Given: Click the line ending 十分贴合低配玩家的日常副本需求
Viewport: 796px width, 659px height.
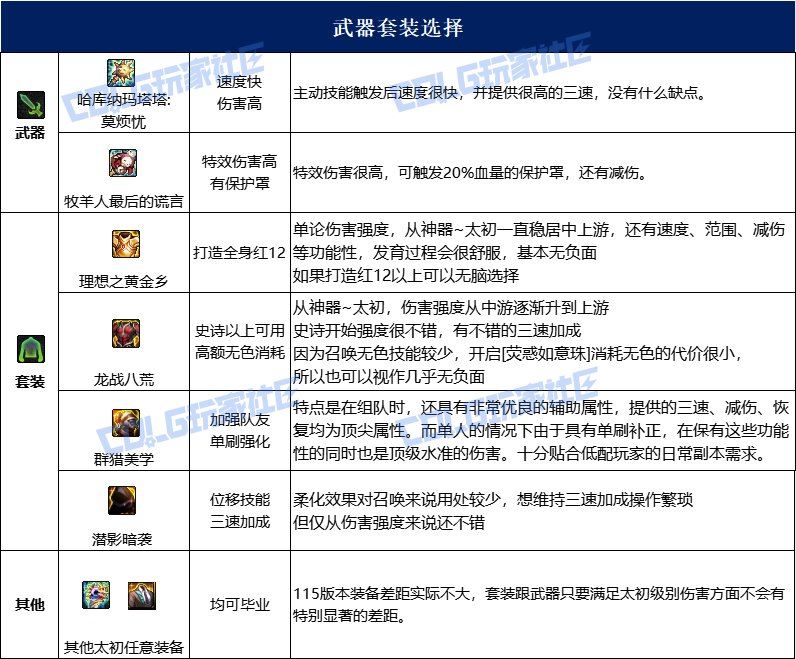Looking at the screenshot, I should tap(530, 453).
